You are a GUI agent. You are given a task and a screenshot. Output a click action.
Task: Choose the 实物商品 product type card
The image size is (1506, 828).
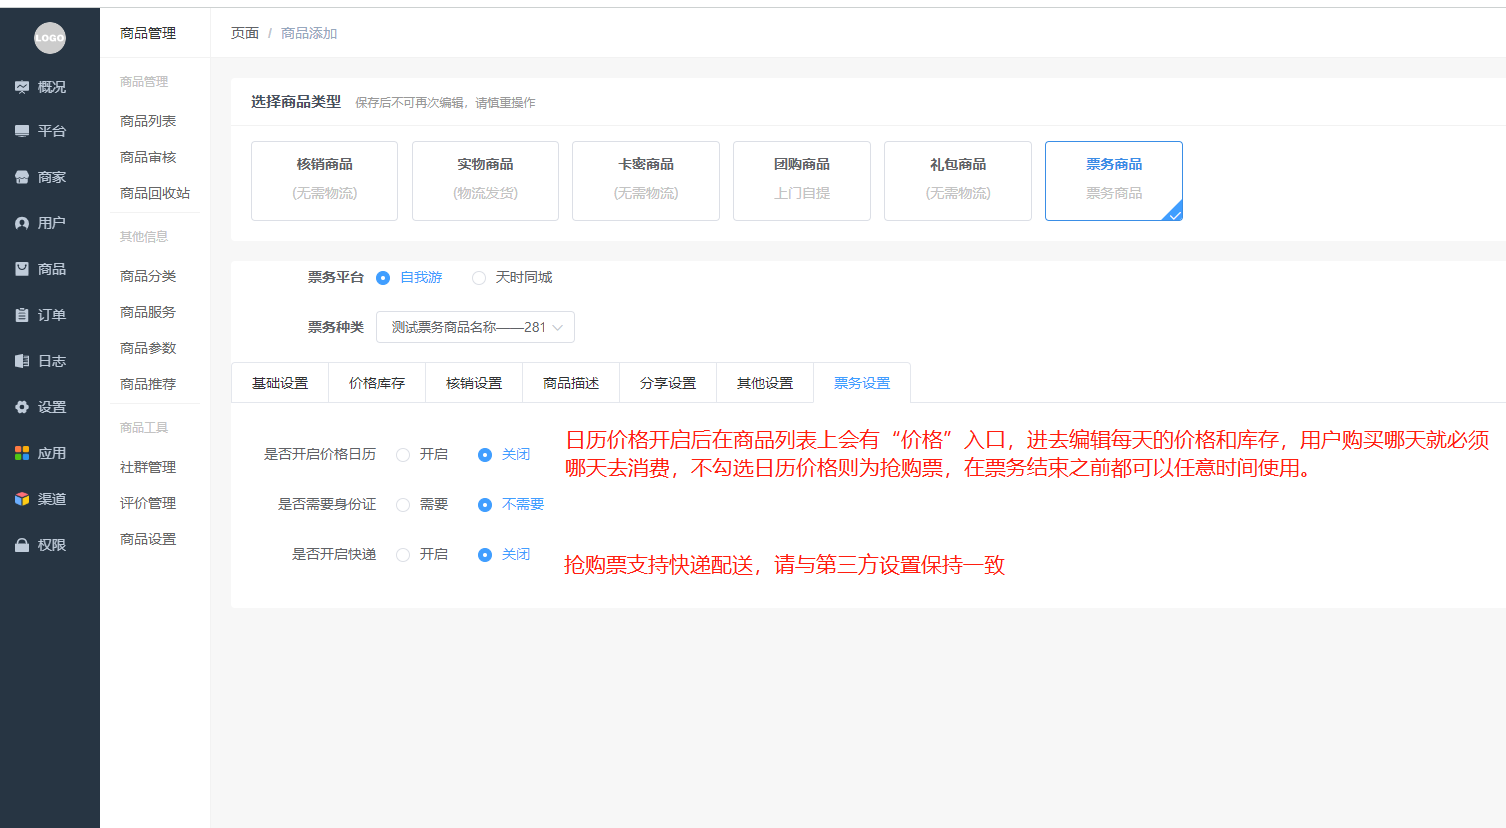[485, 180]
